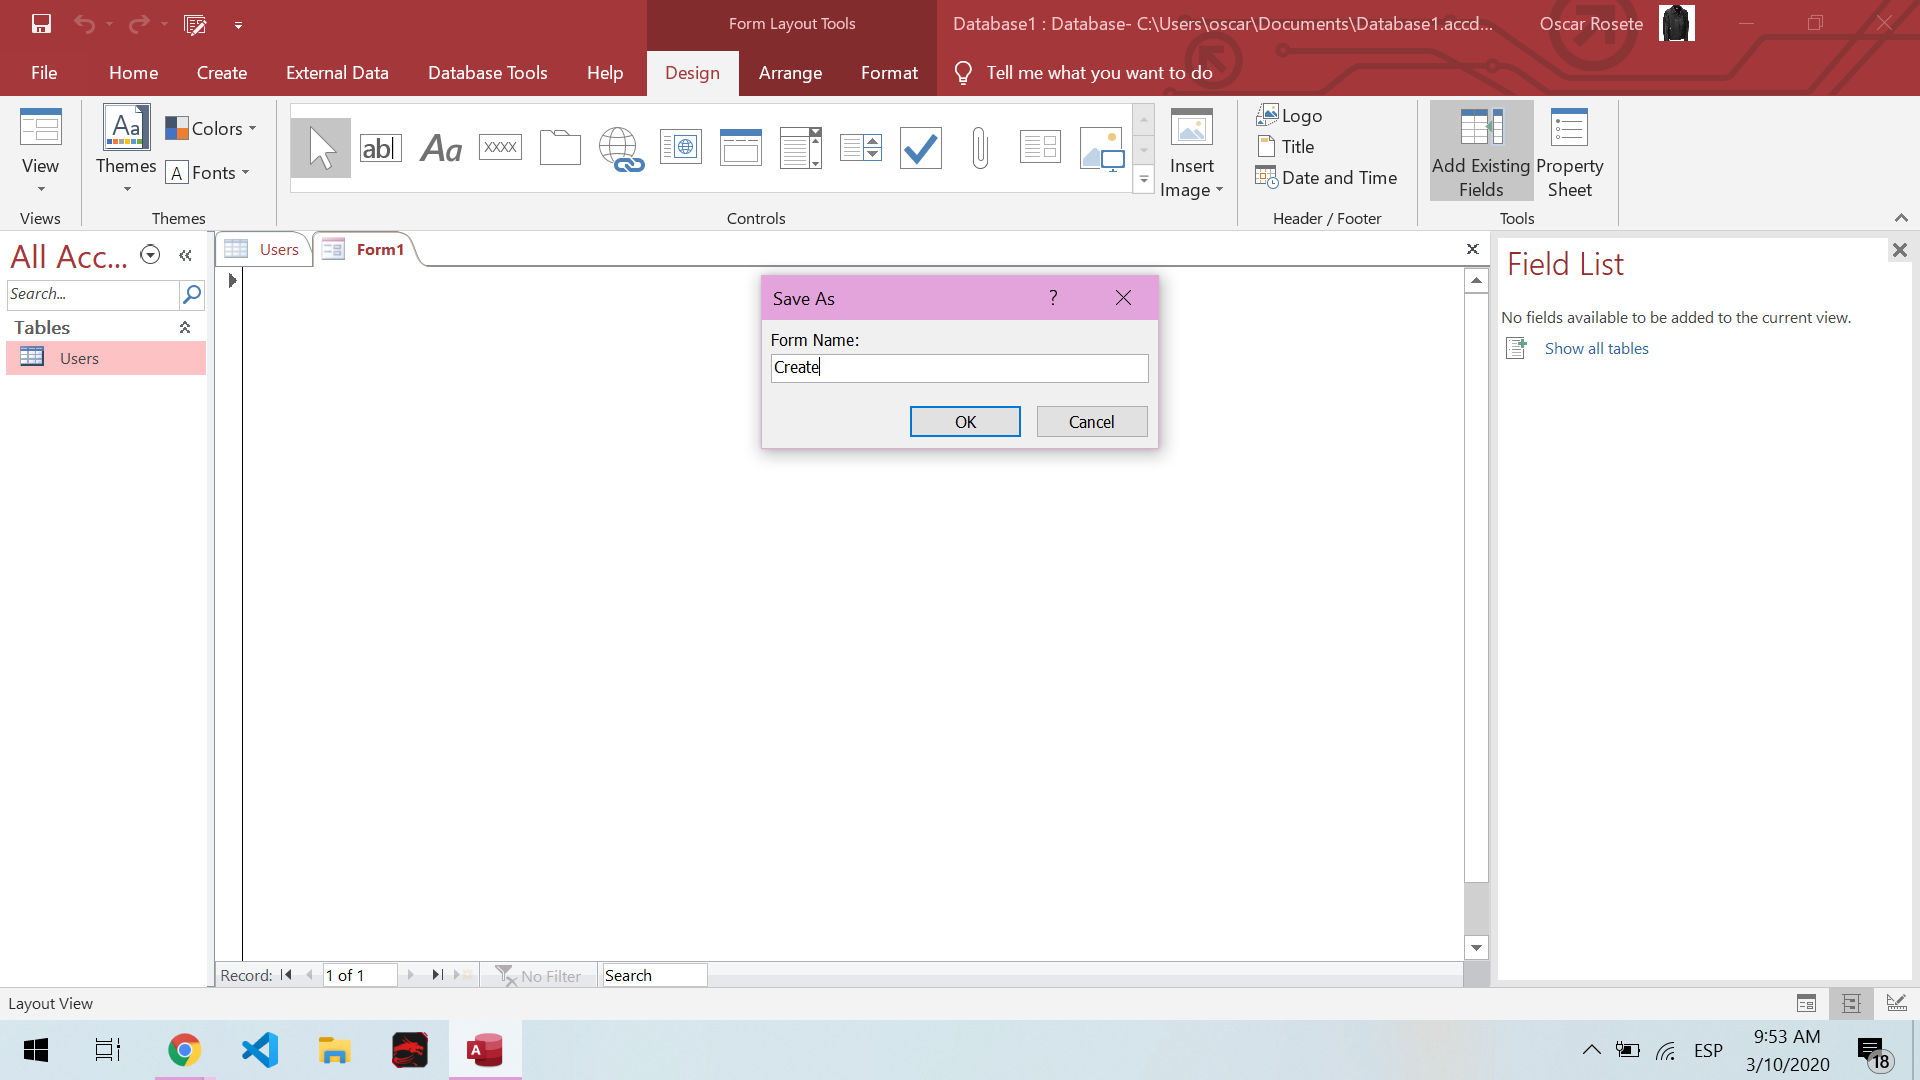Click OK in Save As dialog

pyautogui.click(x=964, y=422)
